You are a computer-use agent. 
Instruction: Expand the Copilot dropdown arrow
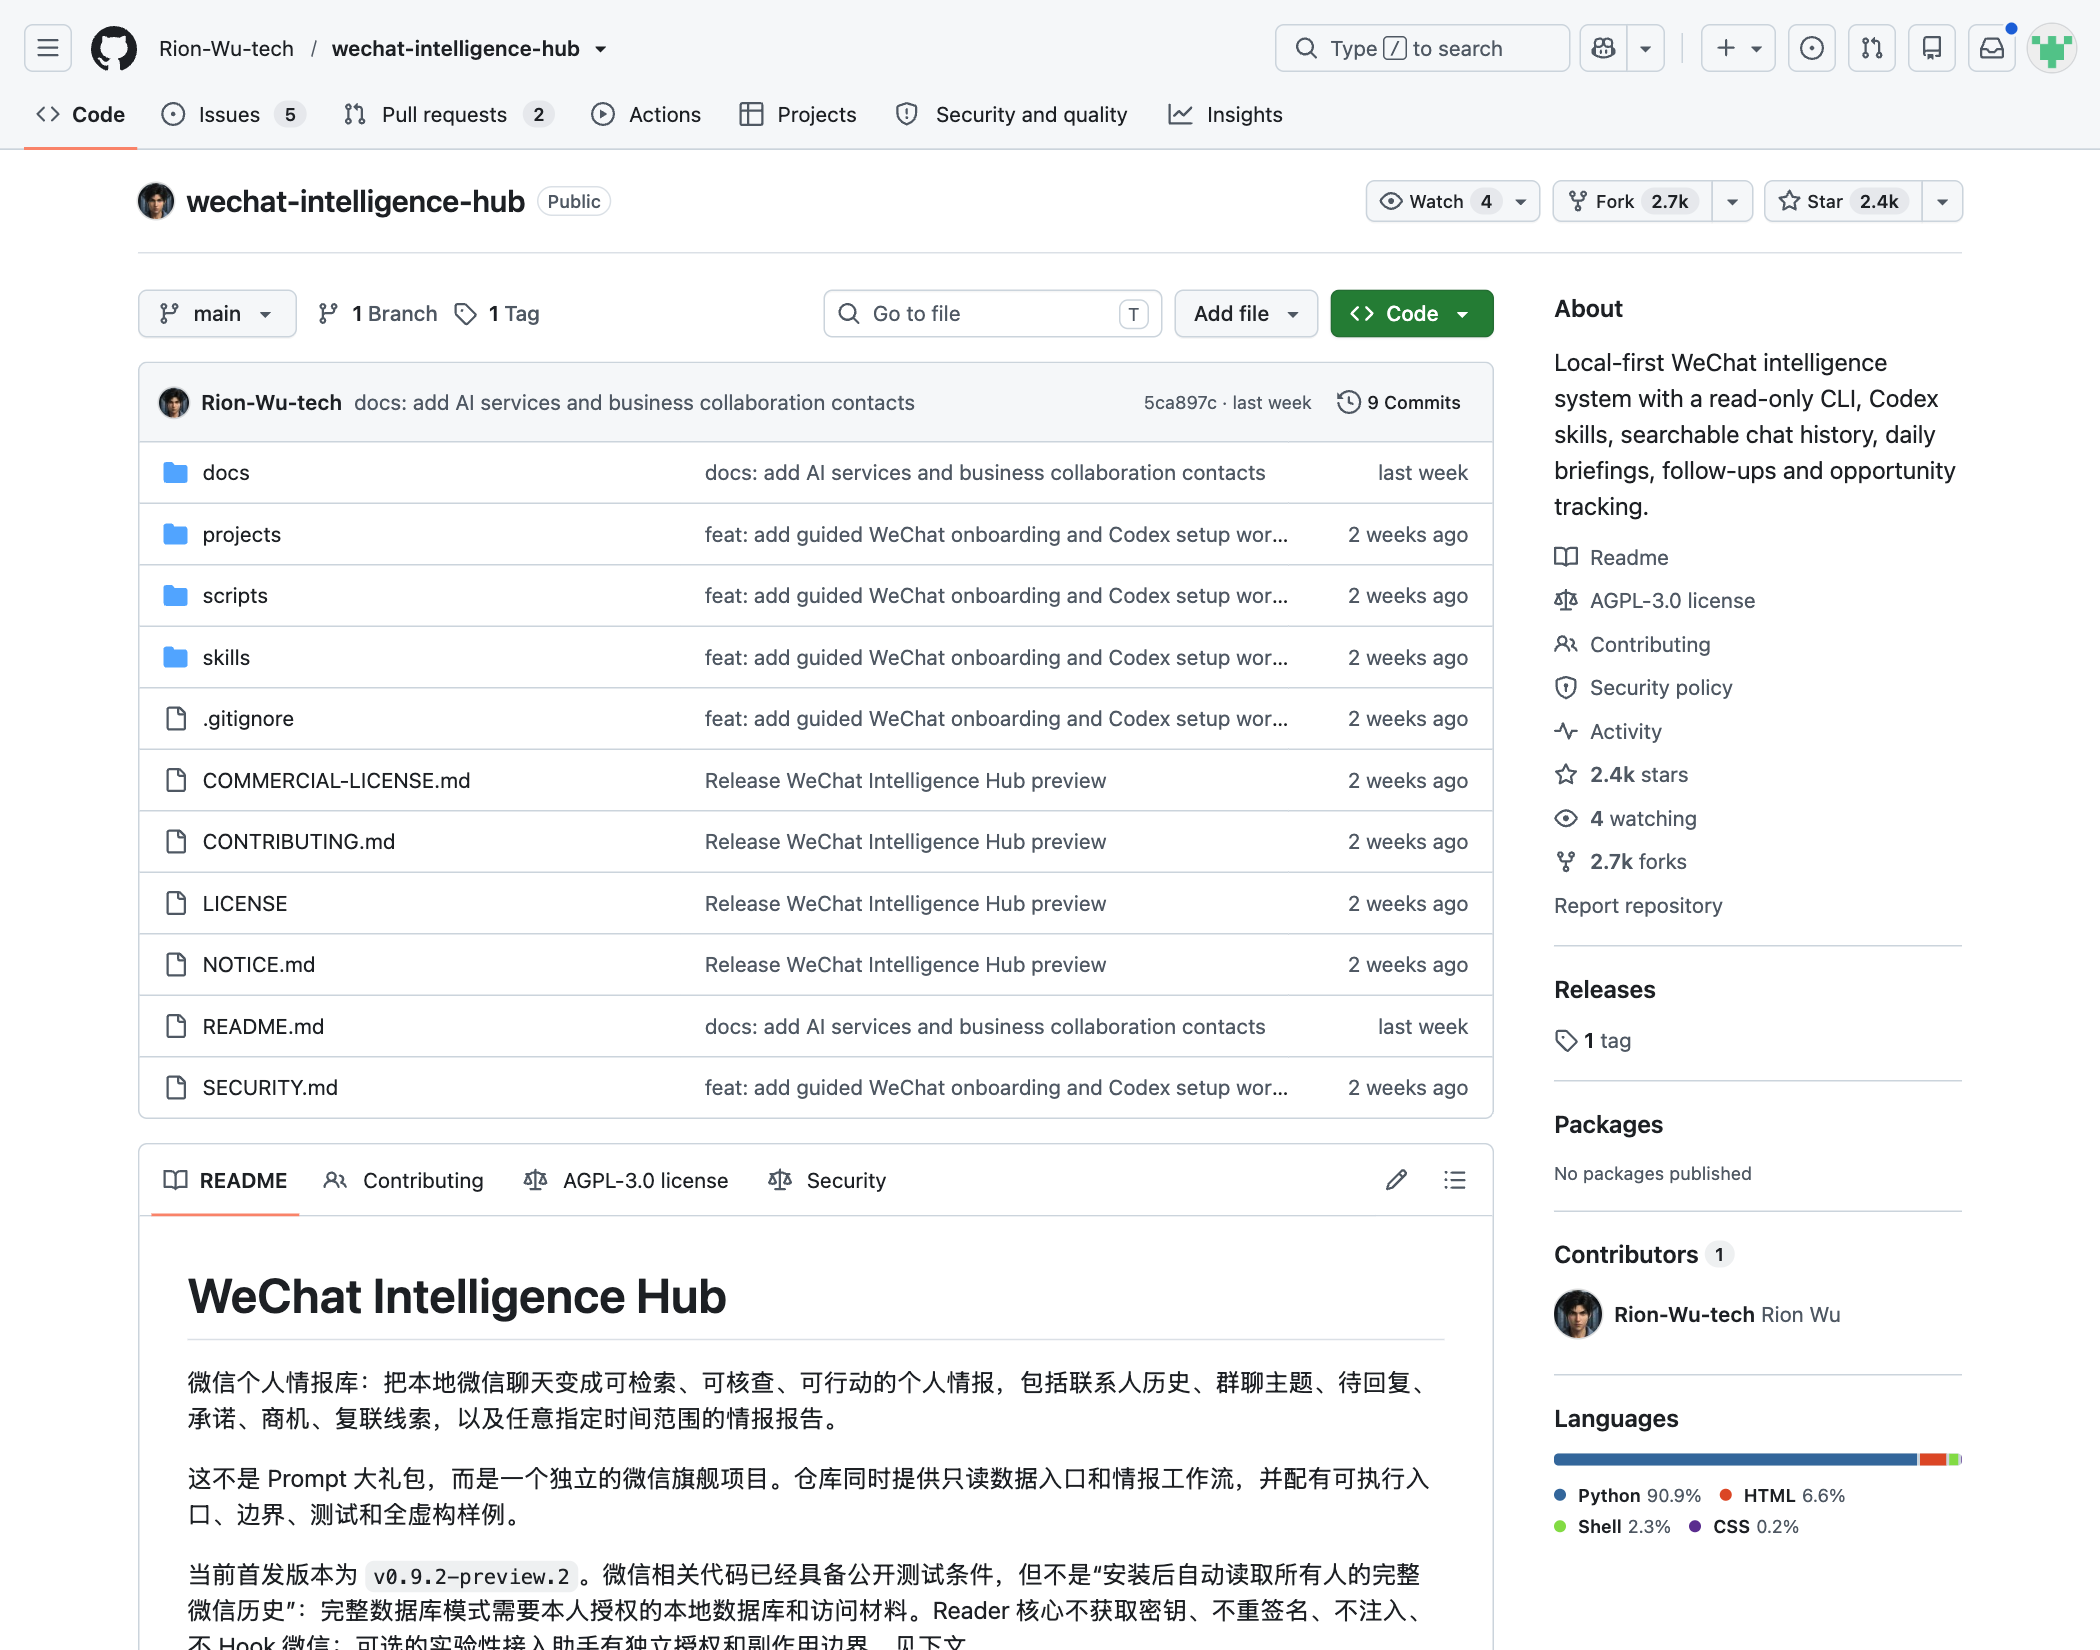(1645, 48)
